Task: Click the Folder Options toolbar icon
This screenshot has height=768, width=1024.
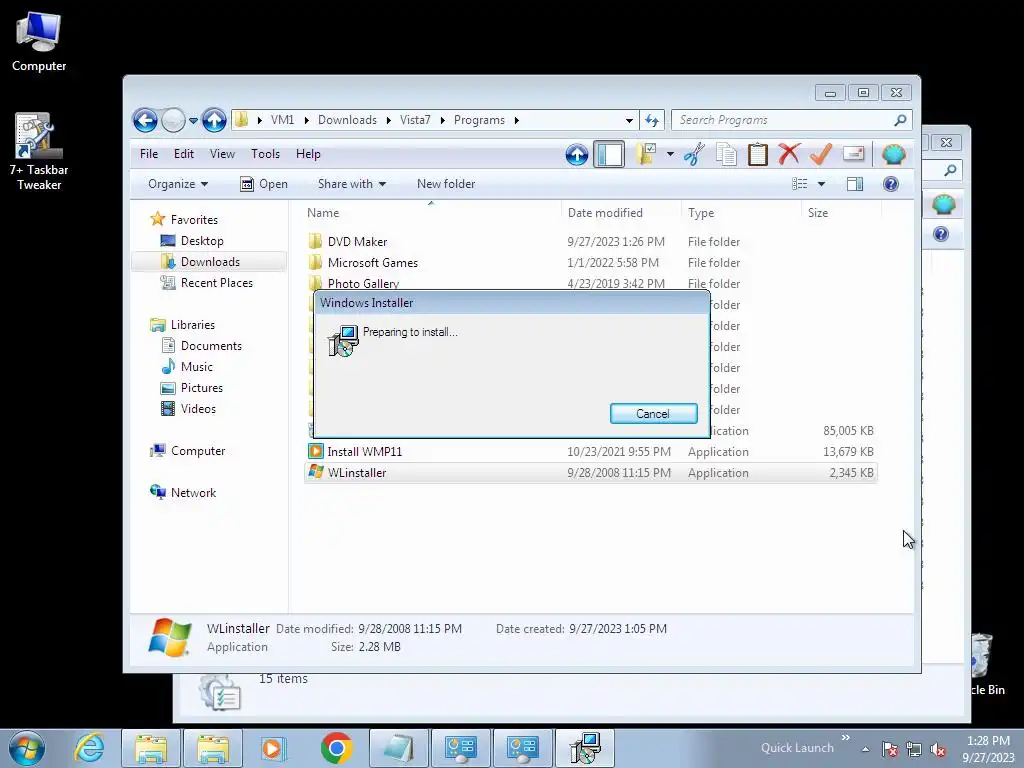Action: 646,155
